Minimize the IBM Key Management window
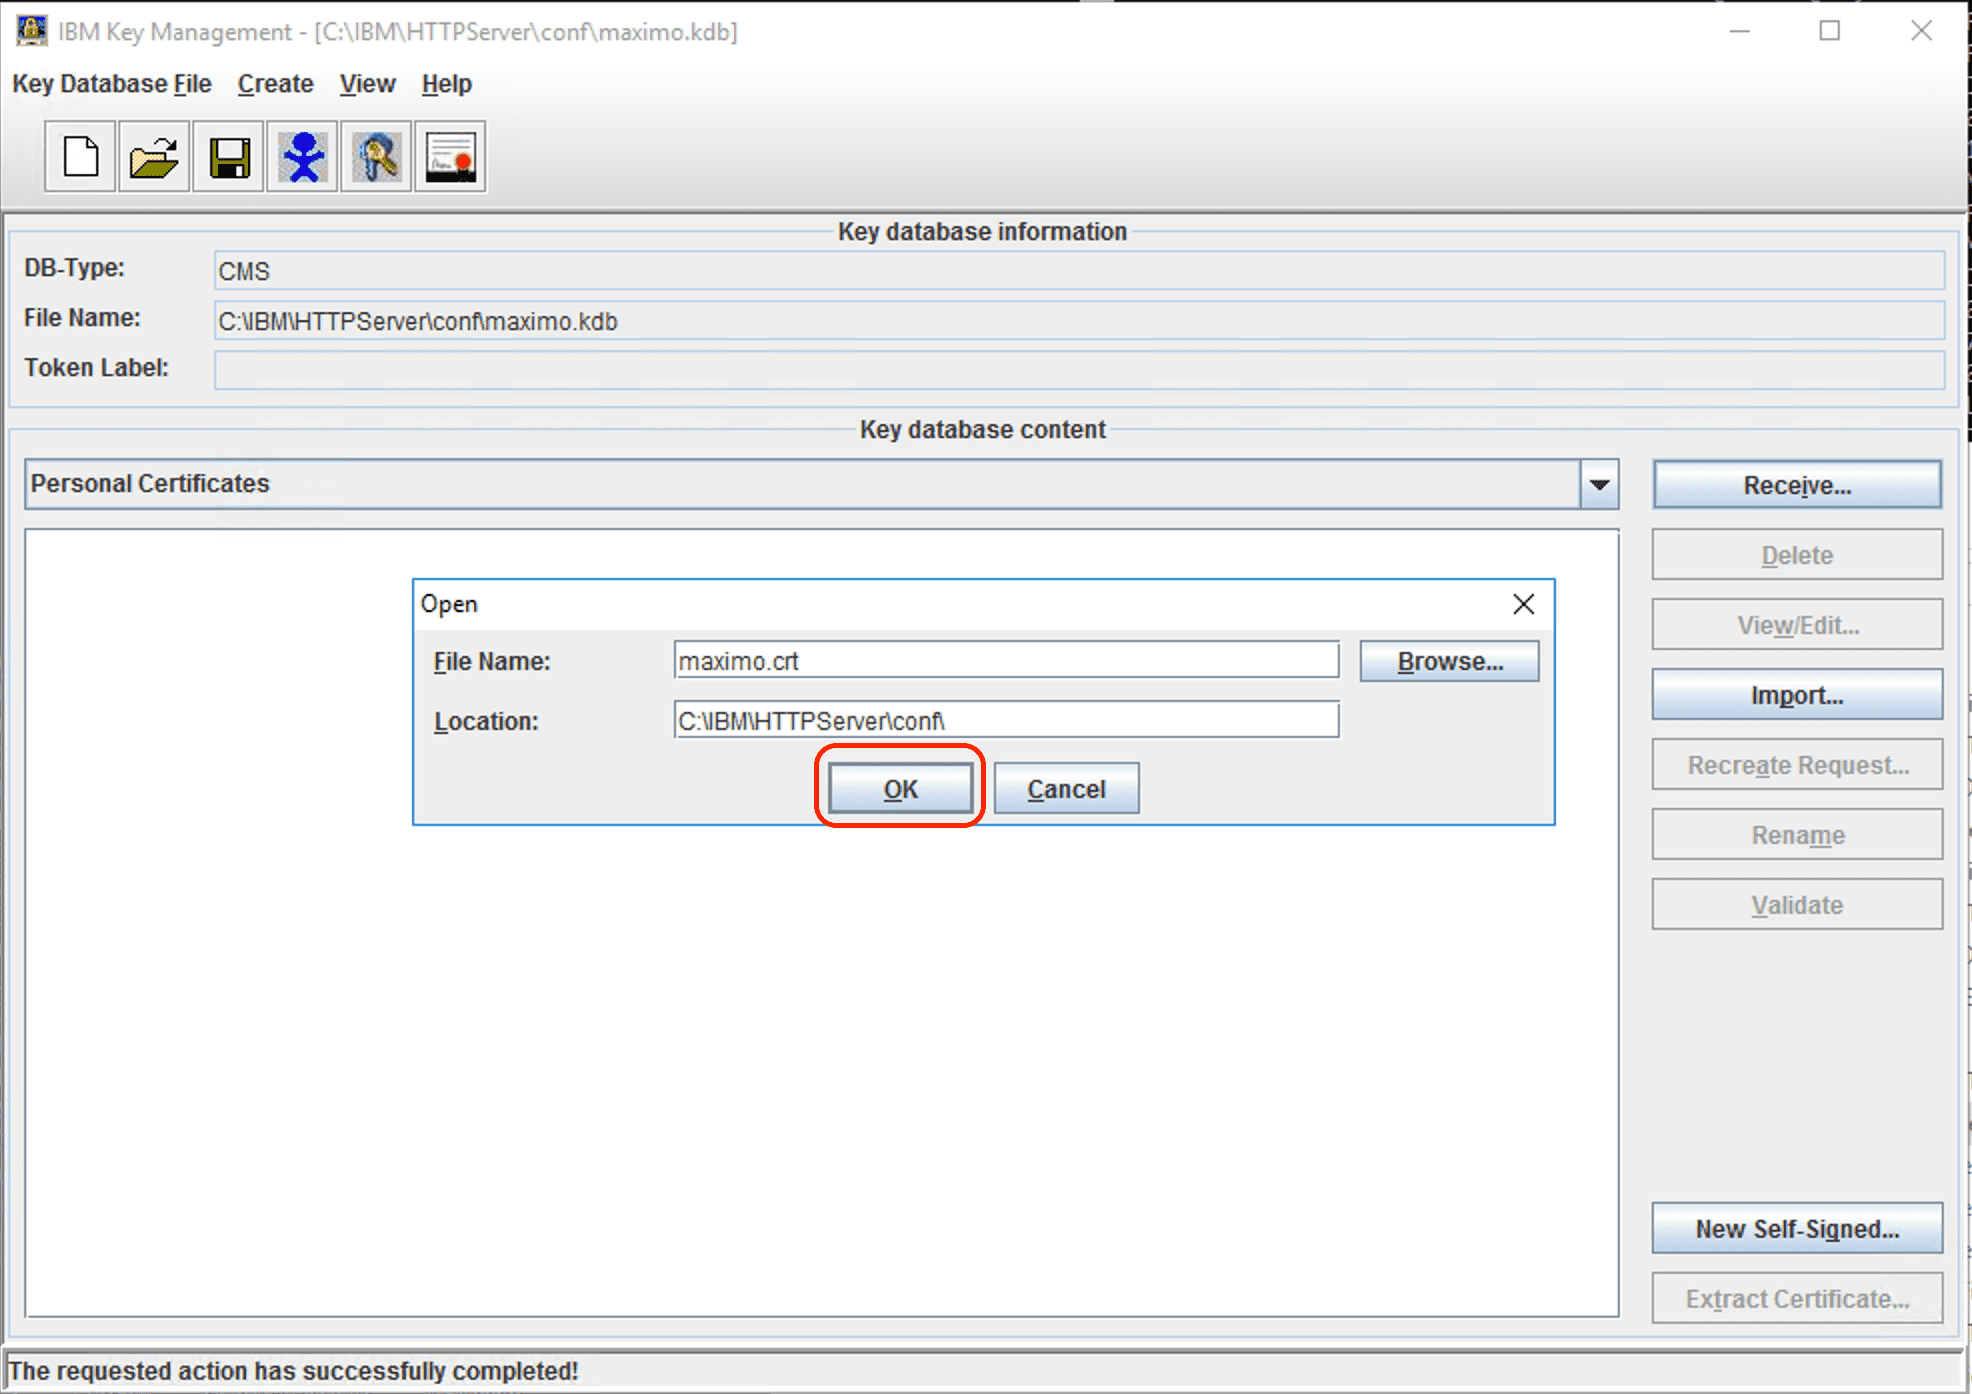This screenshot has height=1394, width=1972. 1740,31
